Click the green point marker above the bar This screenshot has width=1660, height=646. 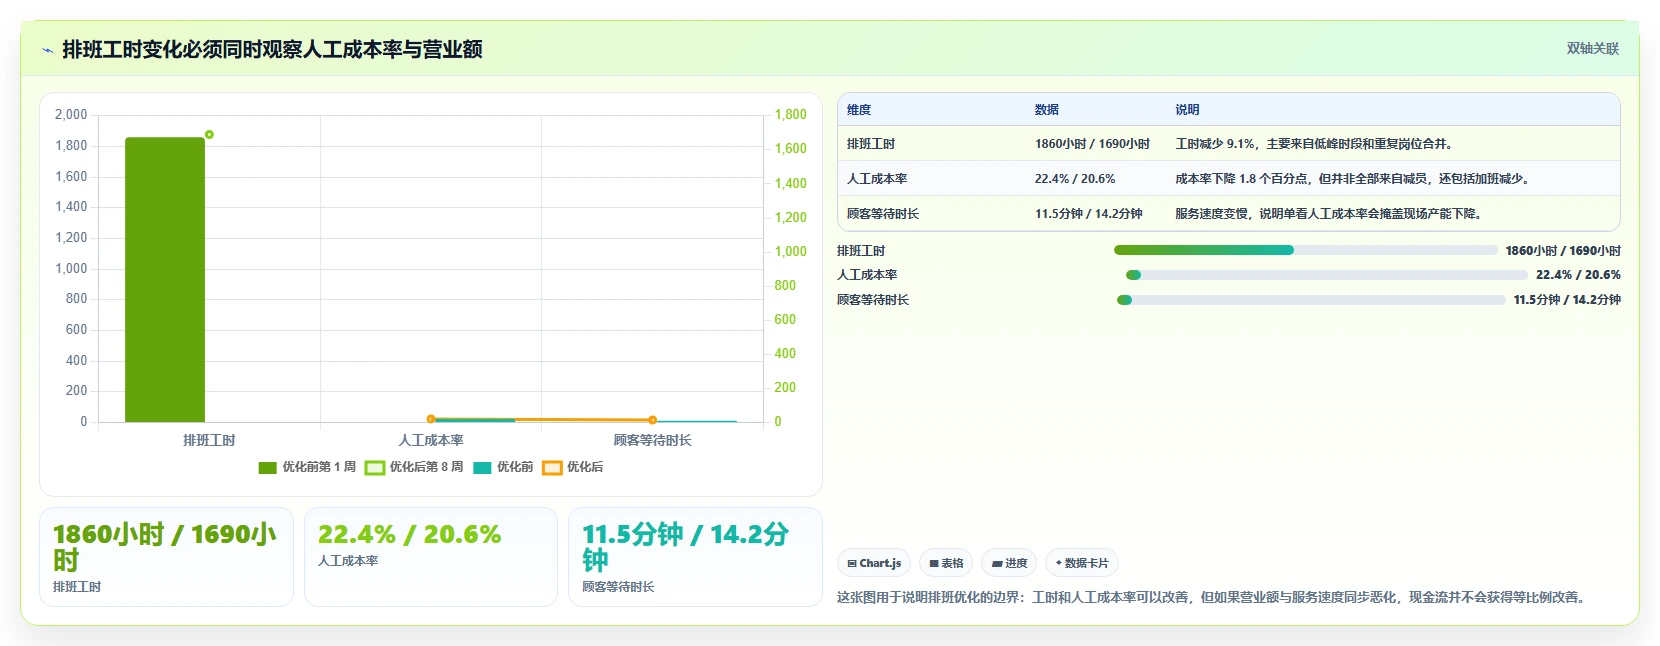coord(209,134)
